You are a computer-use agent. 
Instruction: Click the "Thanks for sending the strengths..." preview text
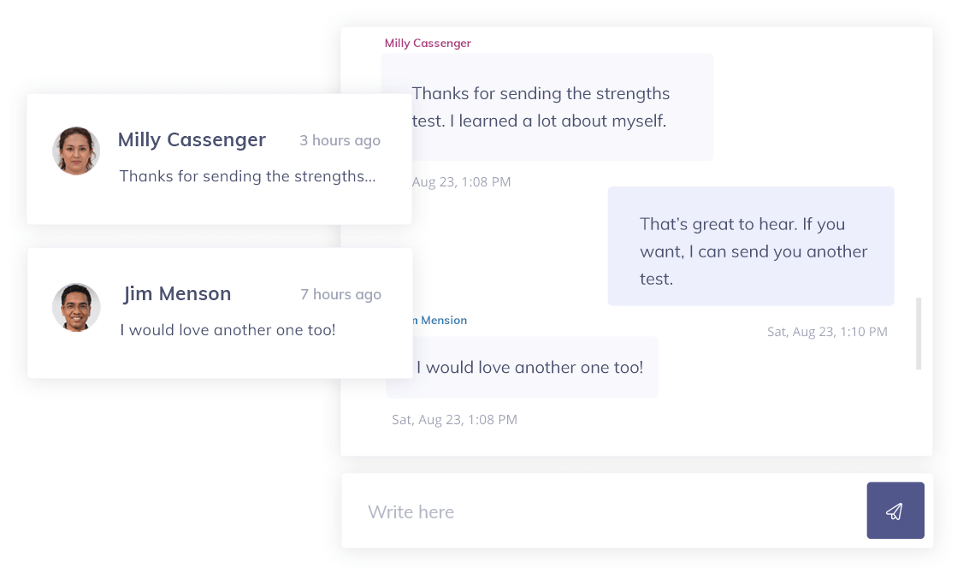[x=248, y=176]
